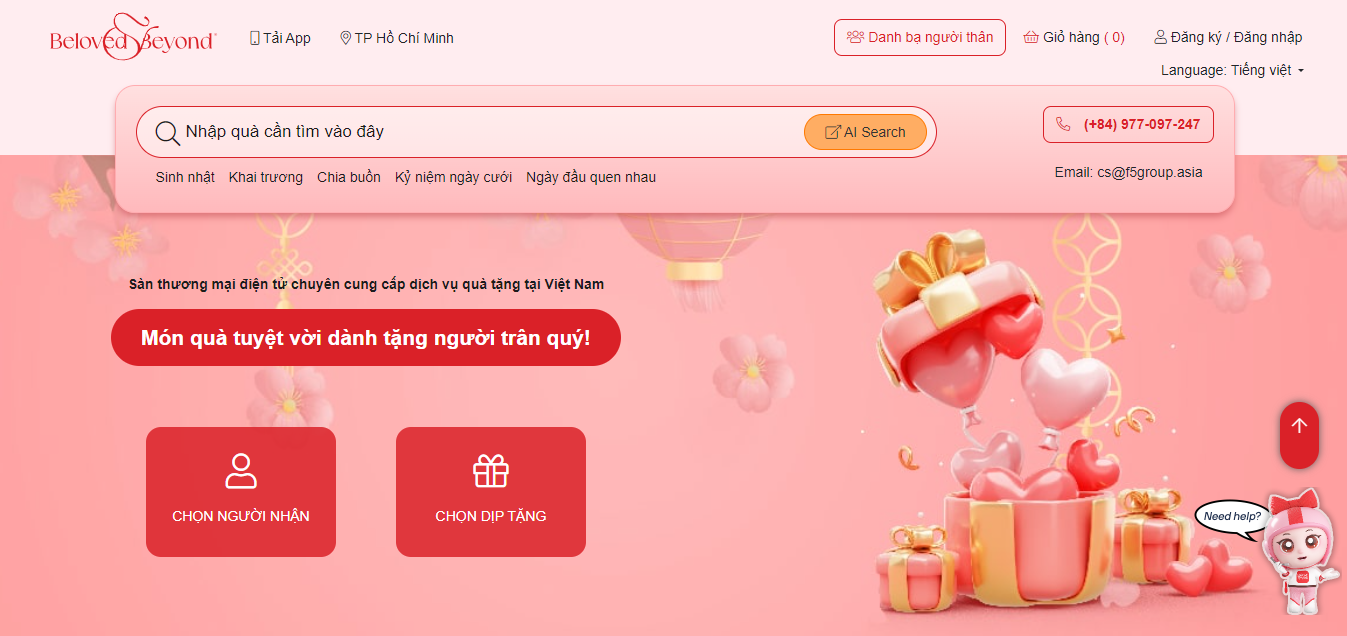Click the location pin icon for TP Hồ Chí Minh

[346, 38]
